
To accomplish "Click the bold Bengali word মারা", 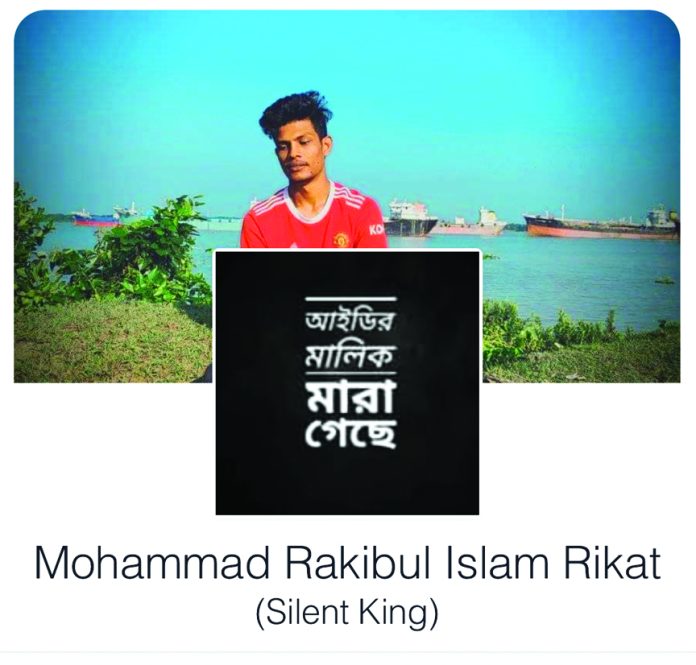I will pyautogui.click(x=350, y=396).
